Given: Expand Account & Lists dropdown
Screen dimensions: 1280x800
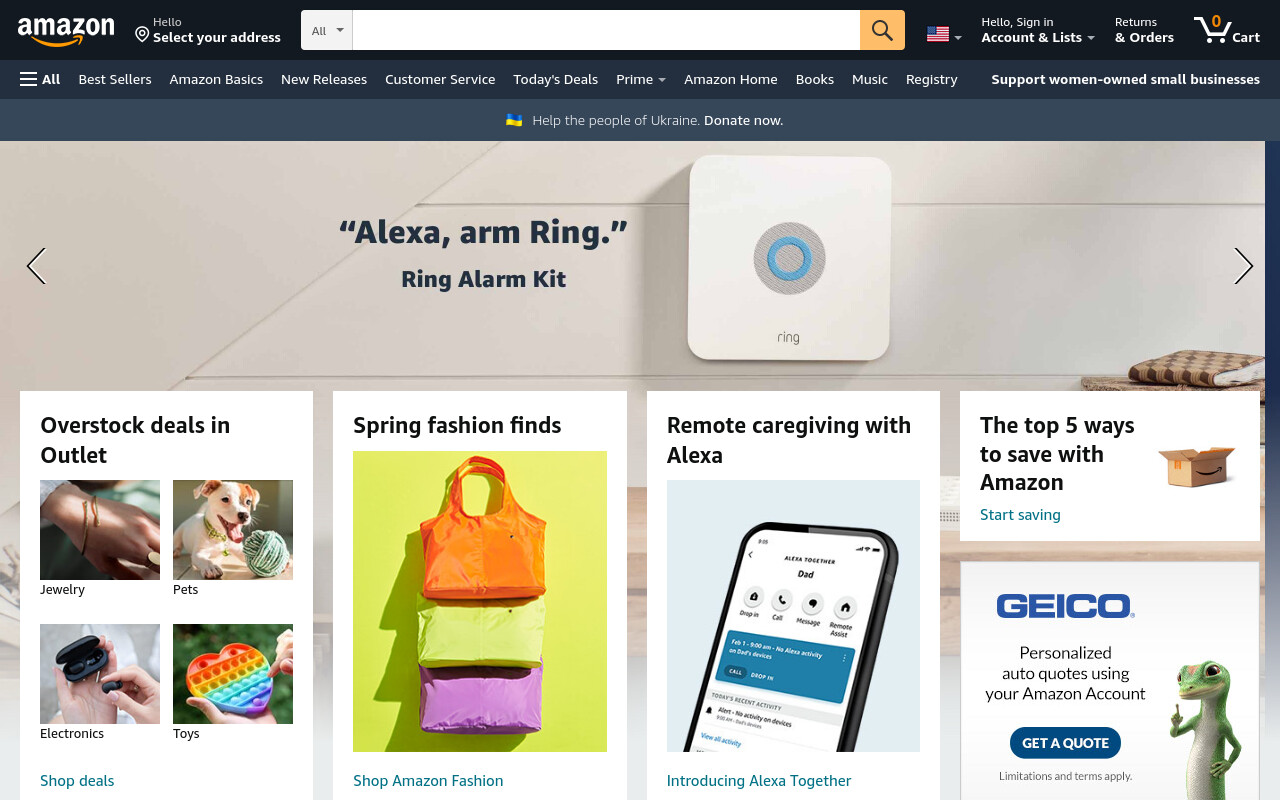Looking at the screenshot, I should tap(1038, 30).
